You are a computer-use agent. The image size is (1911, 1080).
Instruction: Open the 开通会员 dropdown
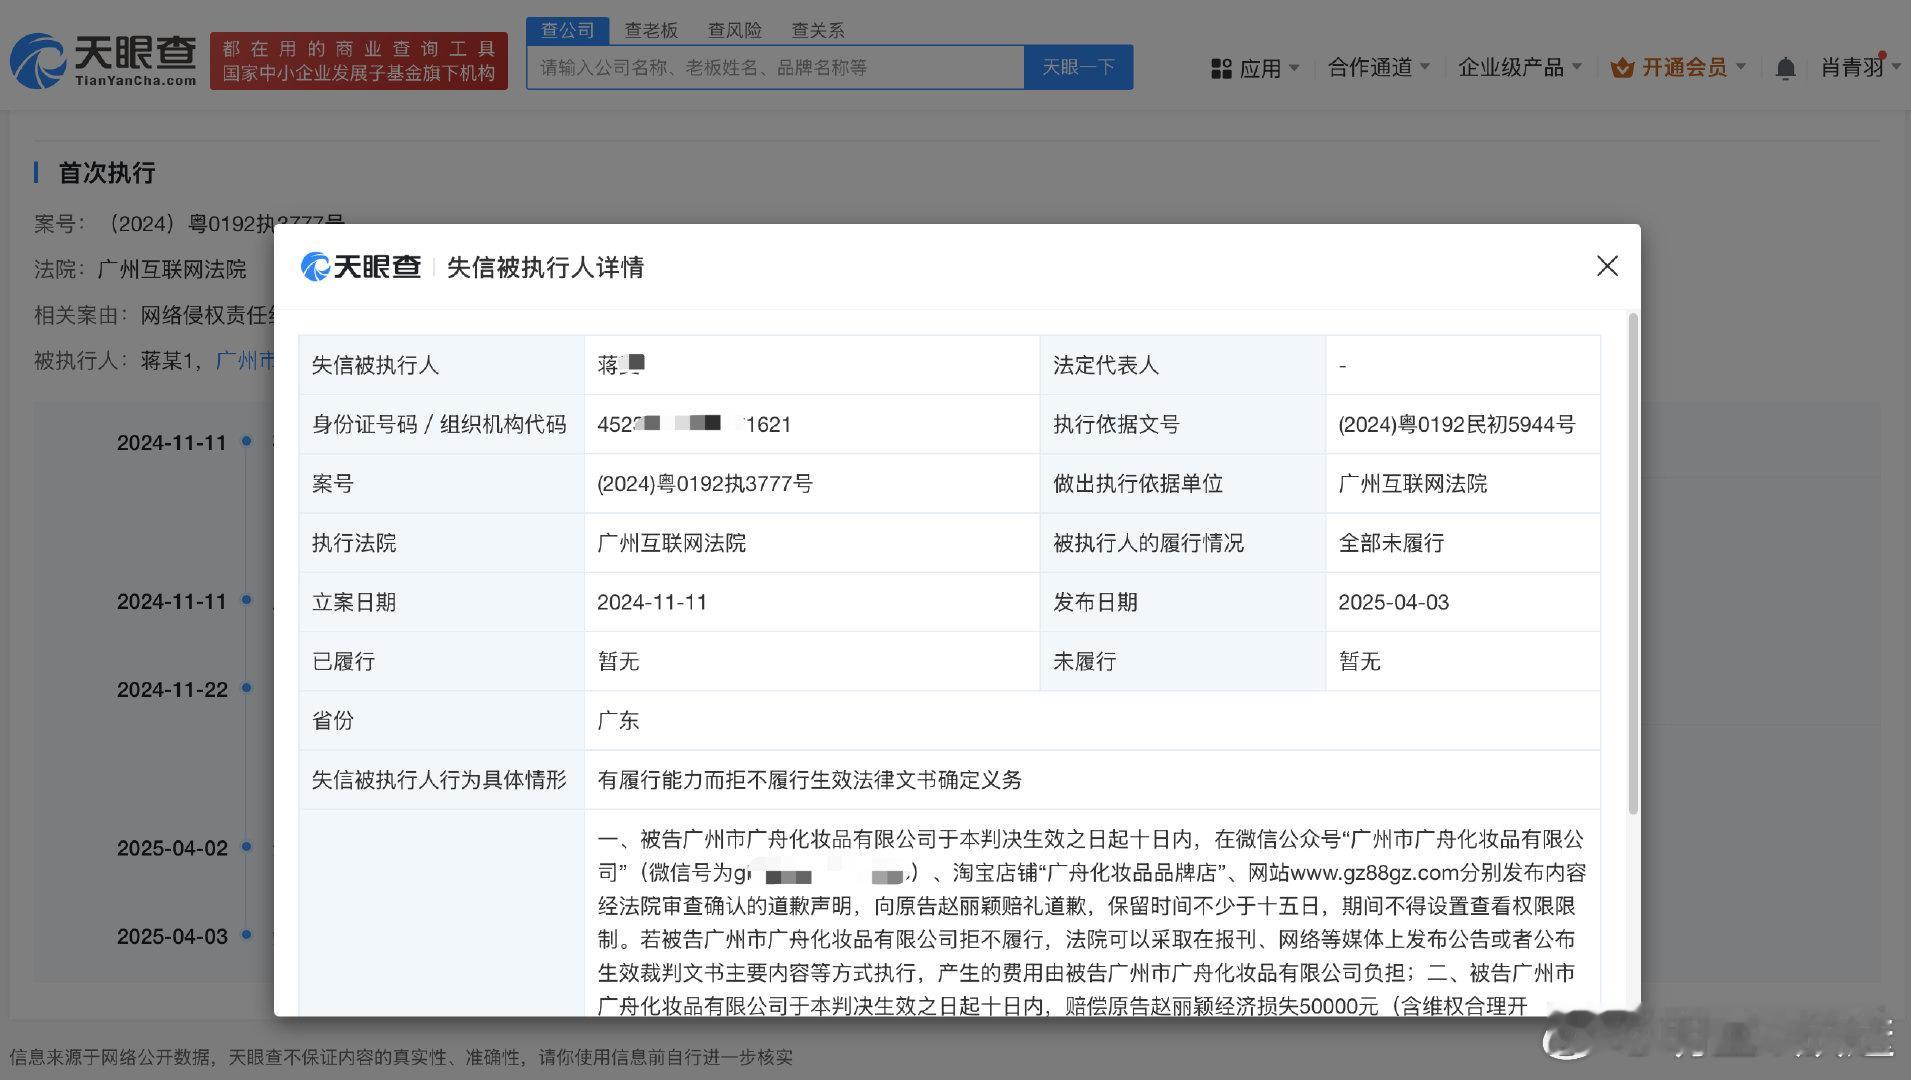pos(1741,67)
